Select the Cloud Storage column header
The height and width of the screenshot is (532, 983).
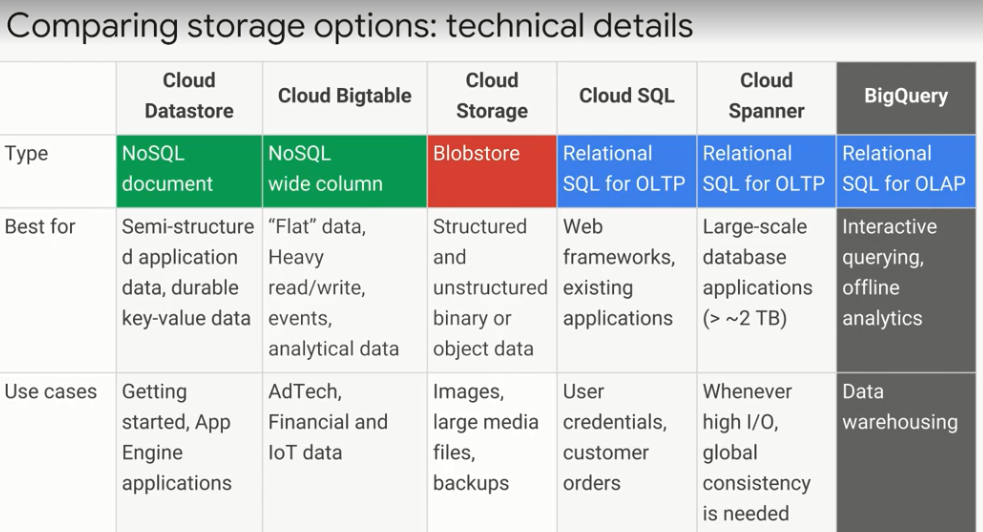[x=492, y=96]
